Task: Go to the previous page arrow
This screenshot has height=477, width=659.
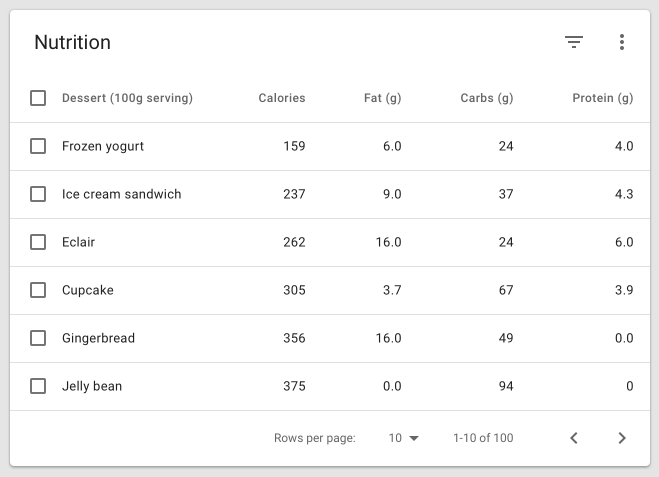Action: (x=574, y=438)
